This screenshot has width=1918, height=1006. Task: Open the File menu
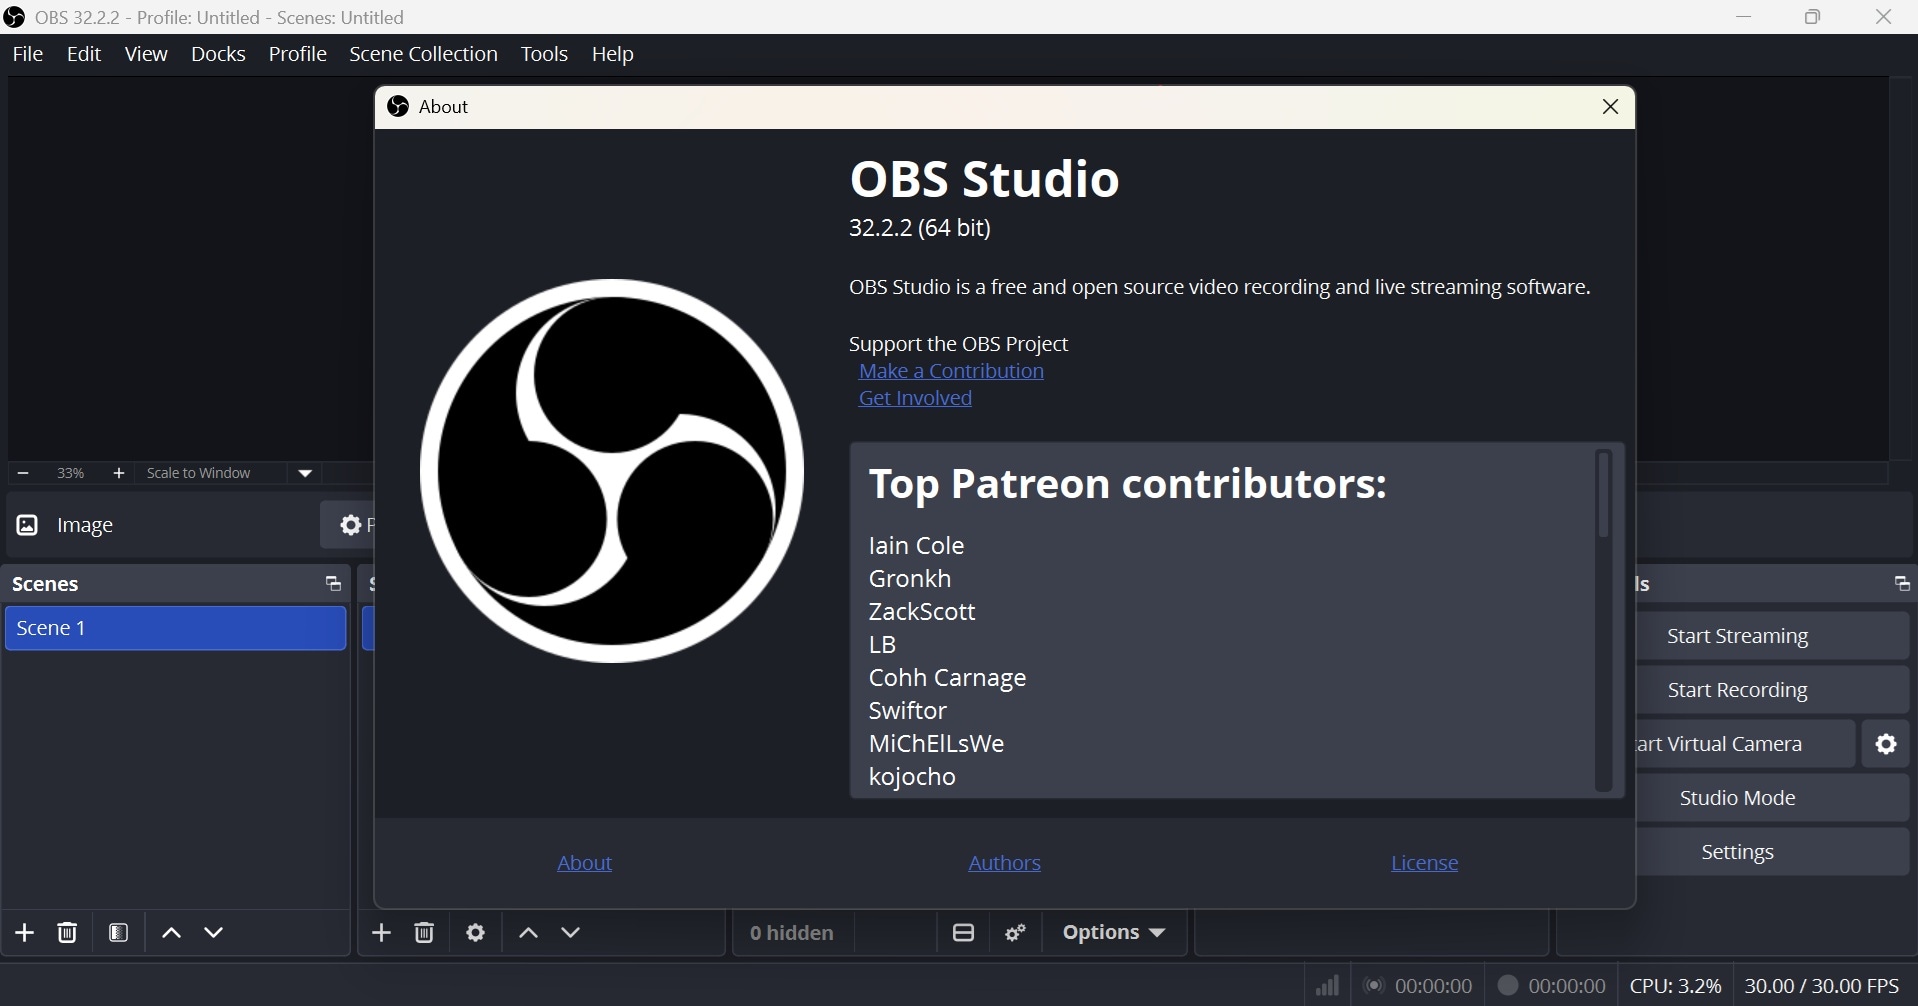28,54
